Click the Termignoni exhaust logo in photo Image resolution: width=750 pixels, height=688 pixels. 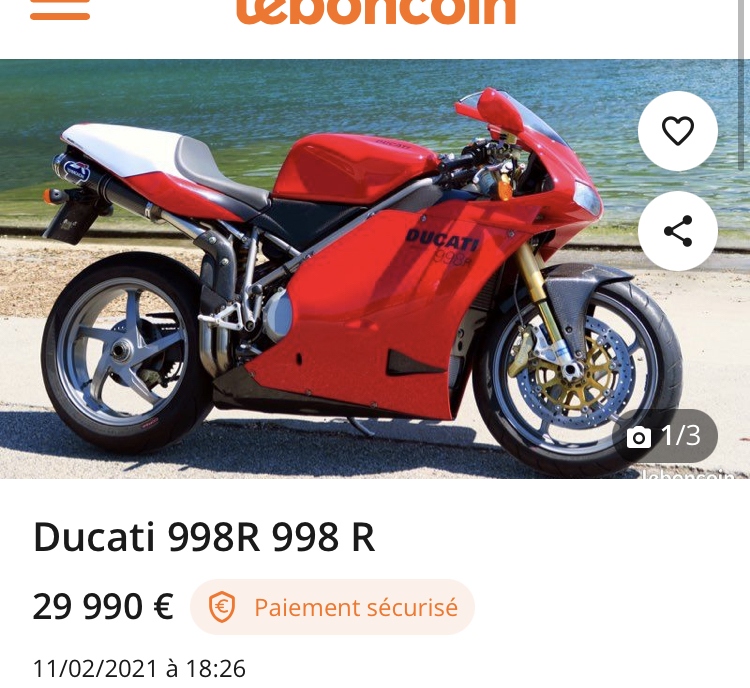[77, 171]
